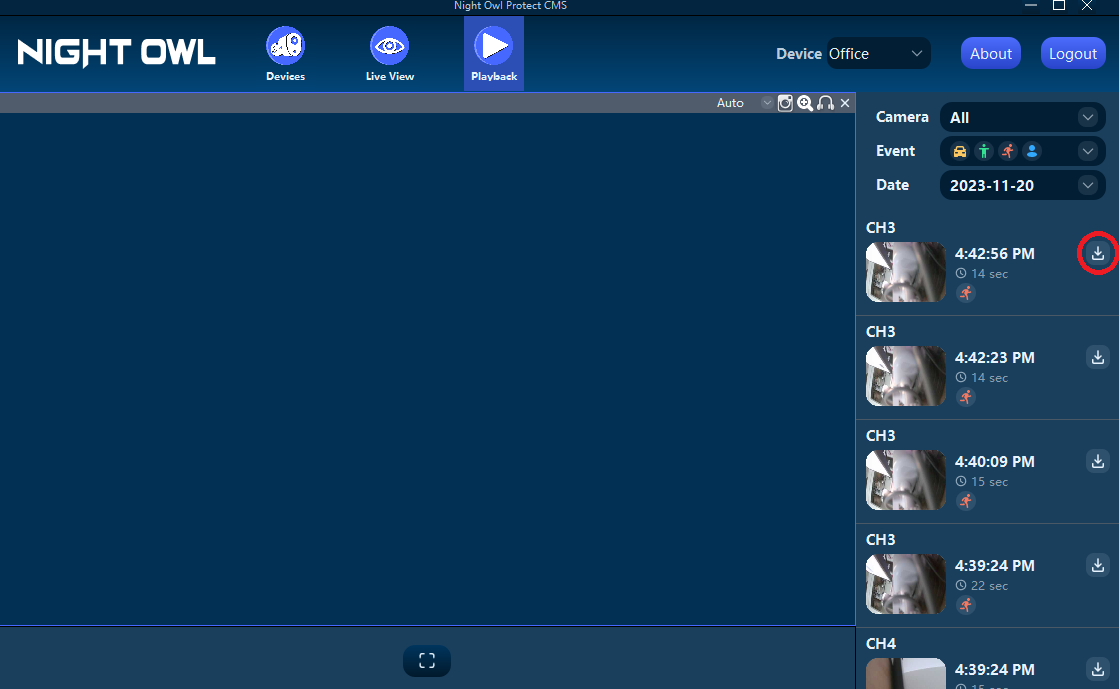Select the vehicle event filter icon

coord(959,151)
